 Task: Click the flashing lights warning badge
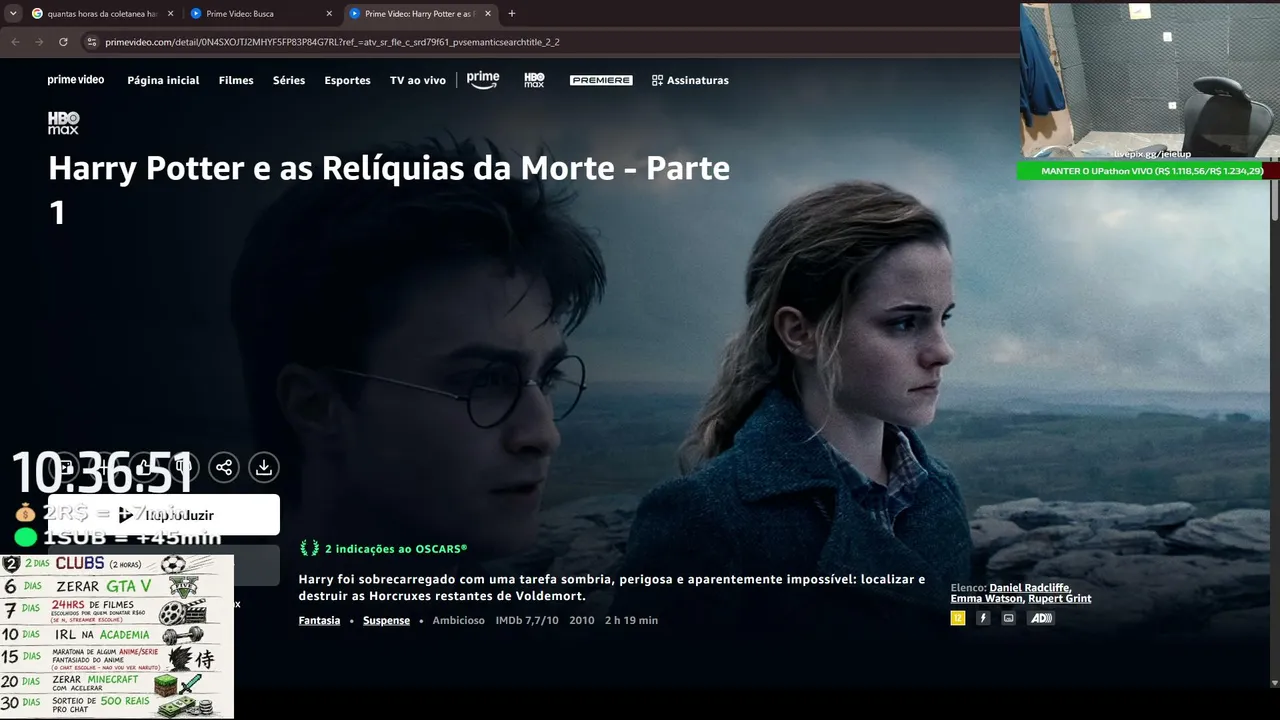983,618
